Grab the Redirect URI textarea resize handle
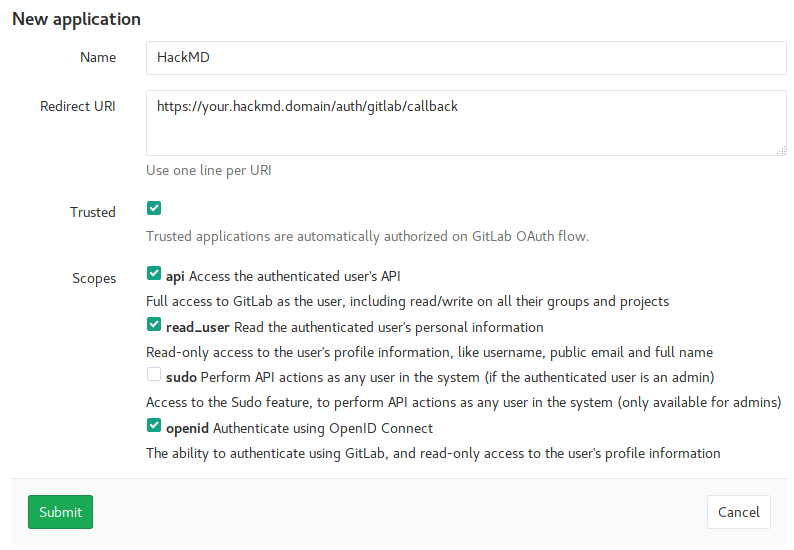The height and width of the screenshot is (550, 794). [781, 150]
